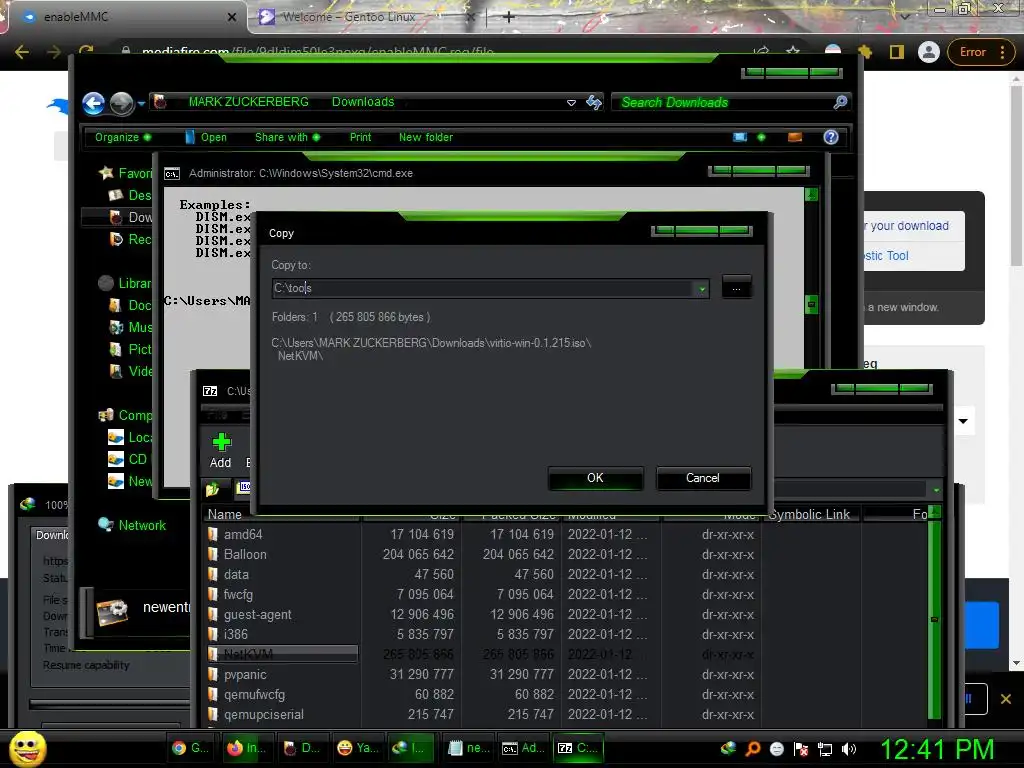This screenshot has width=1024, height=768.
Task: Select the guest-agent folder in 7-Zip
Action: point(257,615)
